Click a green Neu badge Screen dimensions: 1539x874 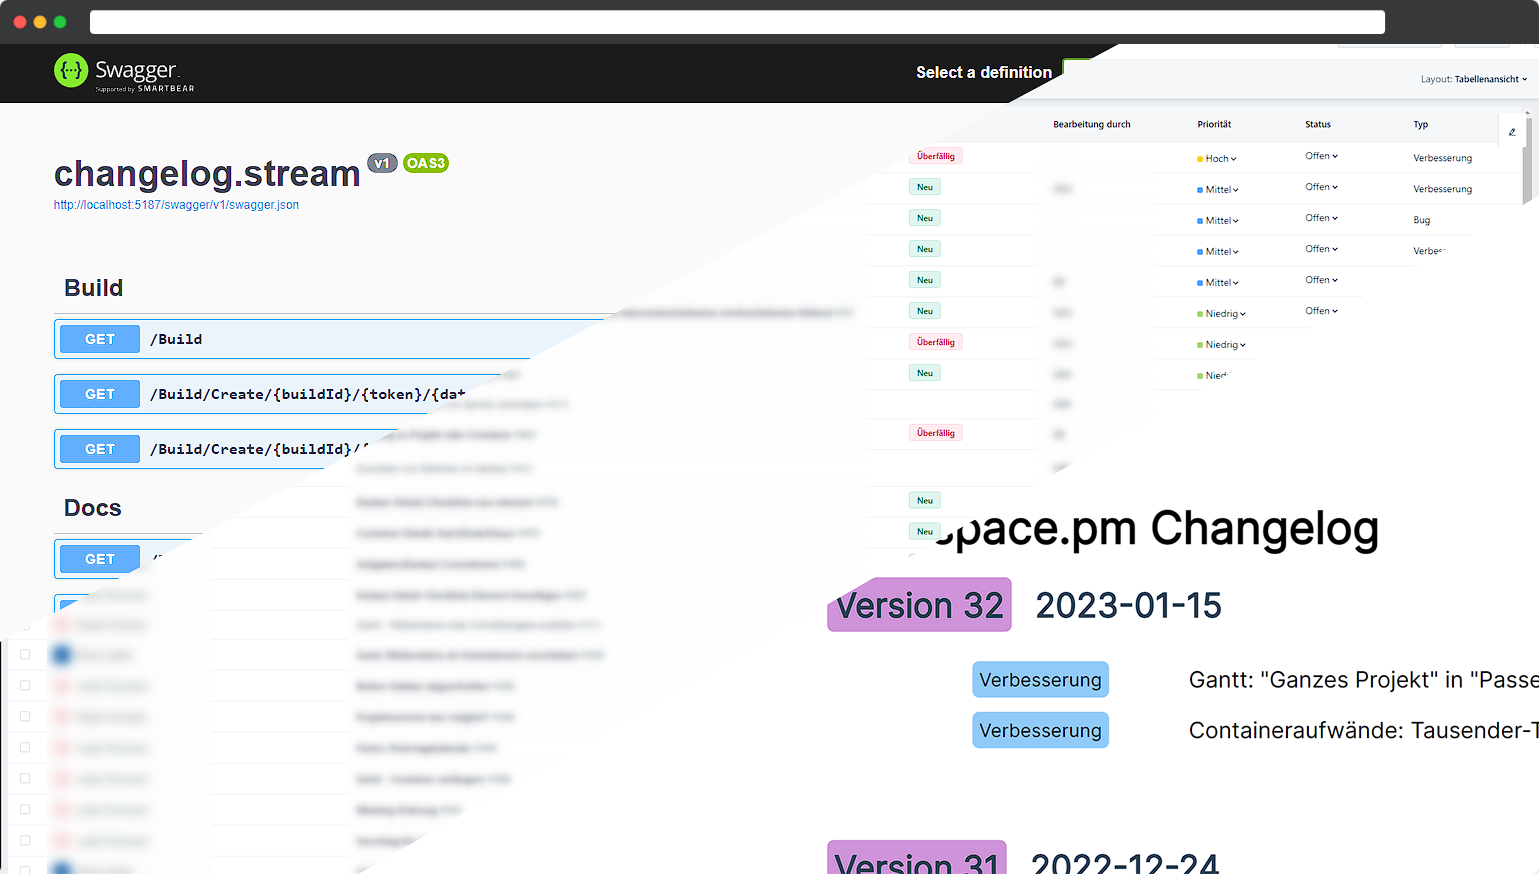pyautogui.click(x=924, y=187)
